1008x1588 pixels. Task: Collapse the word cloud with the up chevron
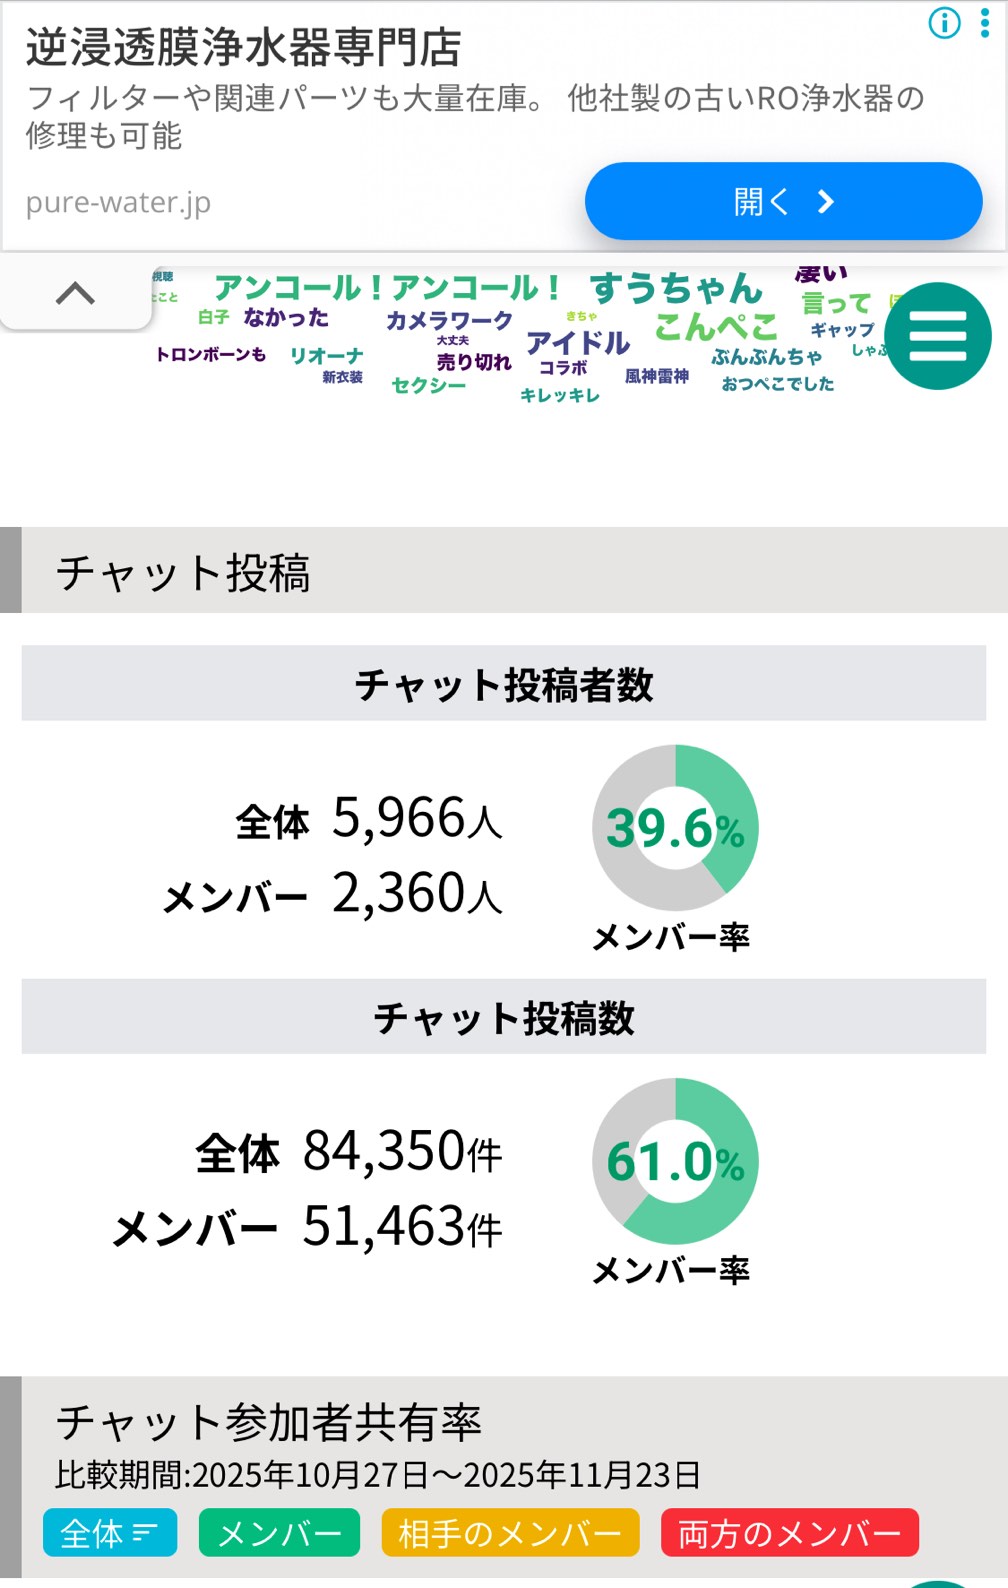(x=75, y=294)
